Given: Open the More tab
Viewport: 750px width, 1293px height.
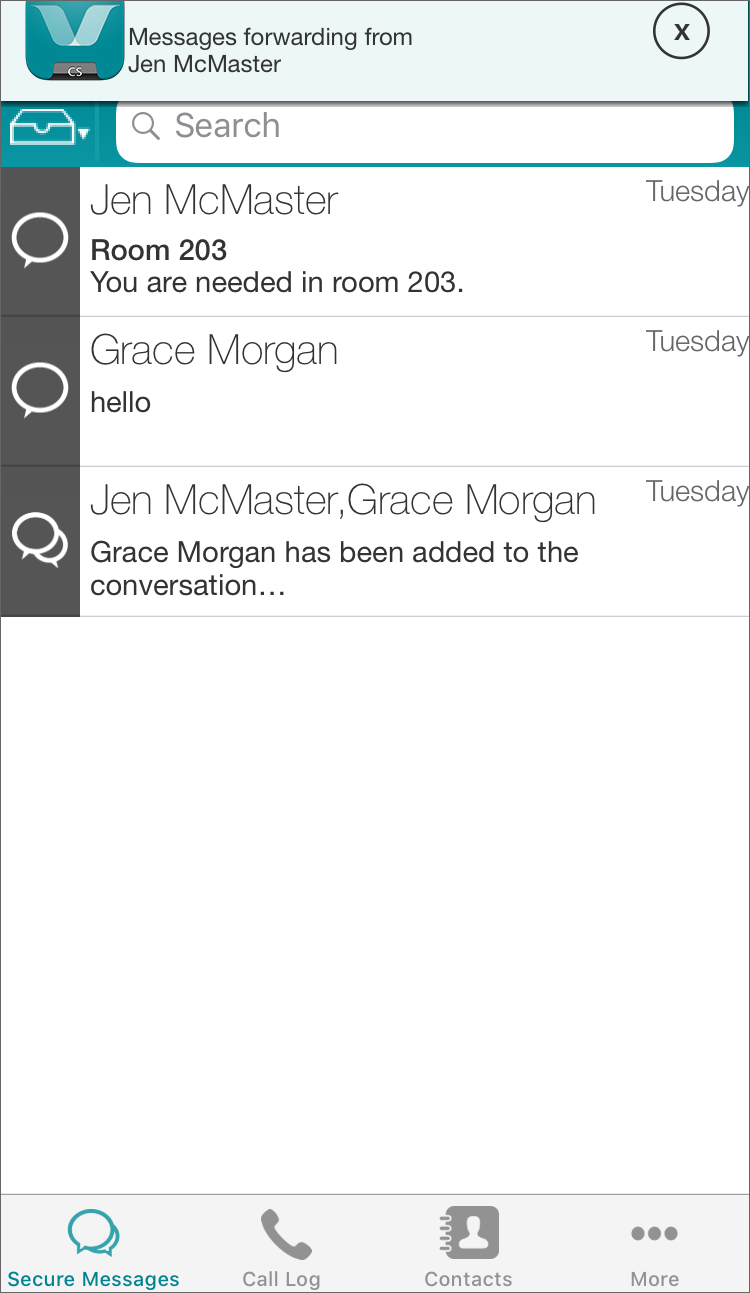Looking at the screenshot, I should [x=655, y=1246].
